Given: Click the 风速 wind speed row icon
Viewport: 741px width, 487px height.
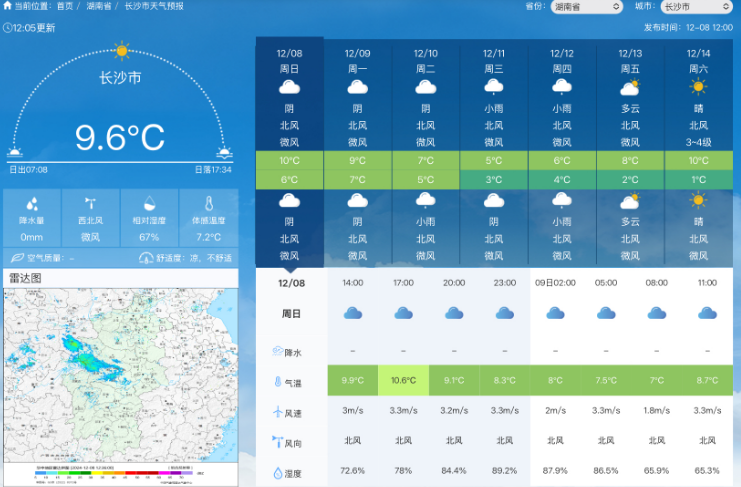Looking at the screenshot, I should tap(277, 411).
